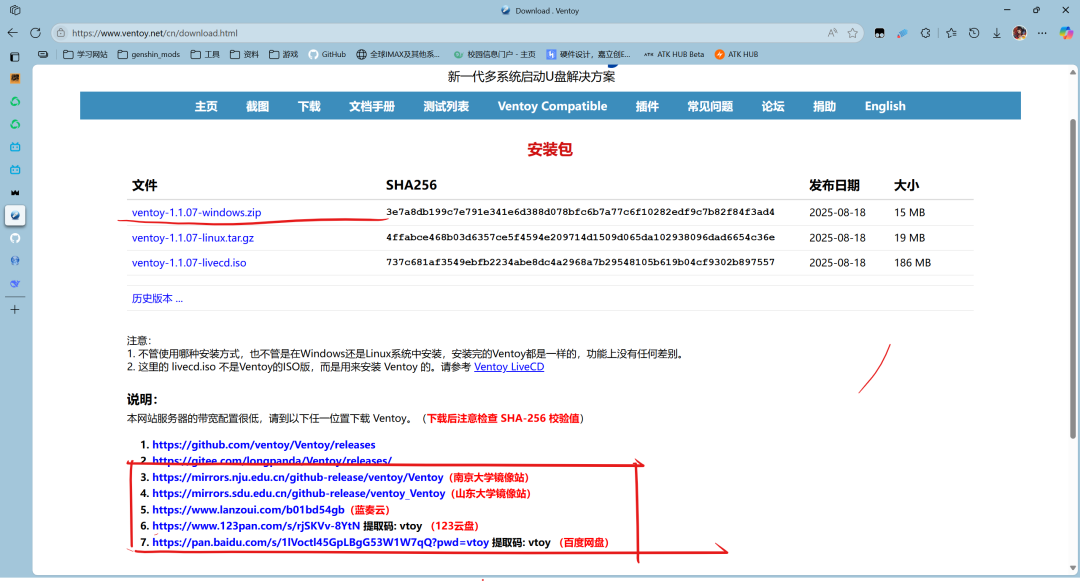Click the page vertical scrollbar
The width and height of the screenshot is (1080, 581).
click(1074, 300)
